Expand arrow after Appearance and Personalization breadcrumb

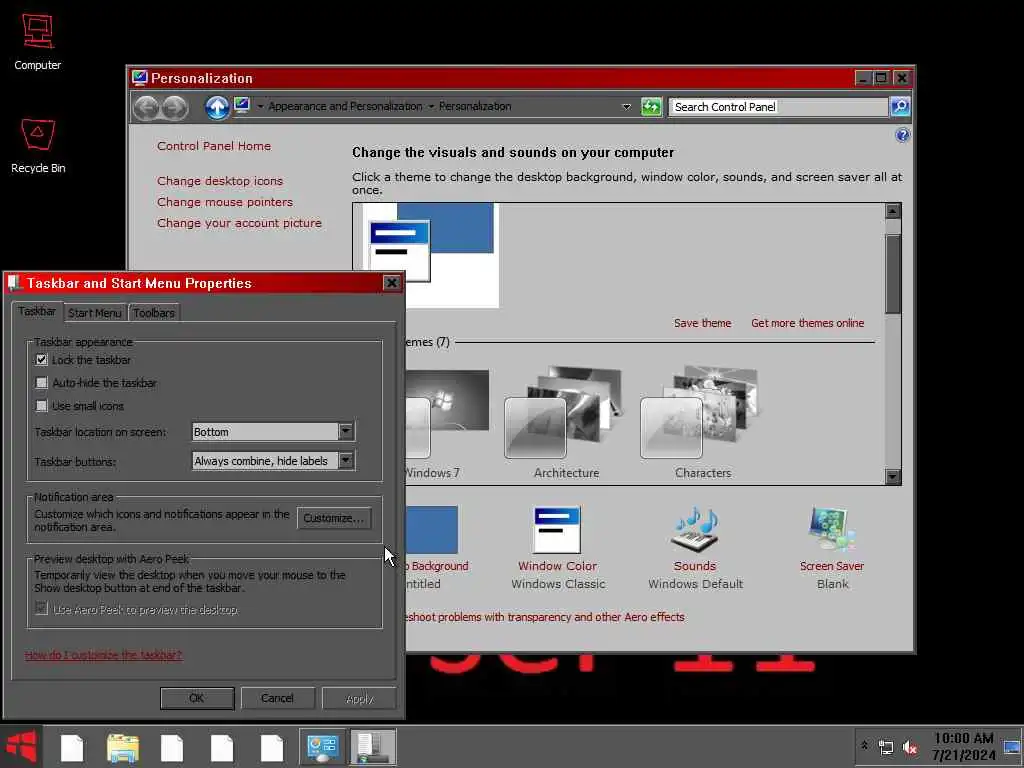point(431,106)
